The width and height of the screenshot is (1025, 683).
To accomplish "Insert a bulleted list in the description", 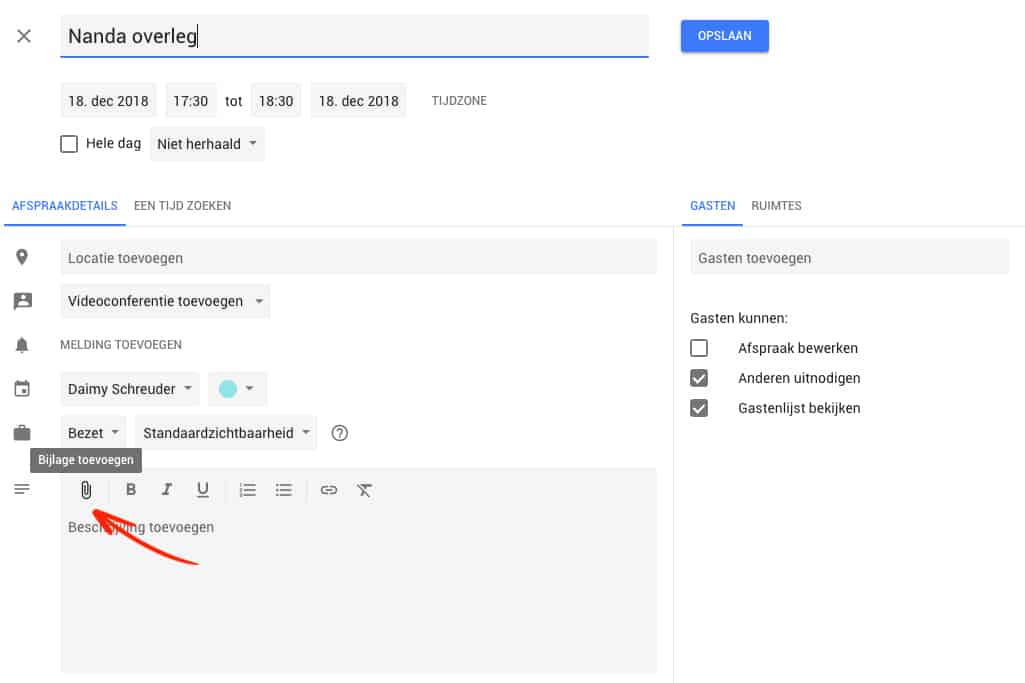I will (x=283, y=489).
